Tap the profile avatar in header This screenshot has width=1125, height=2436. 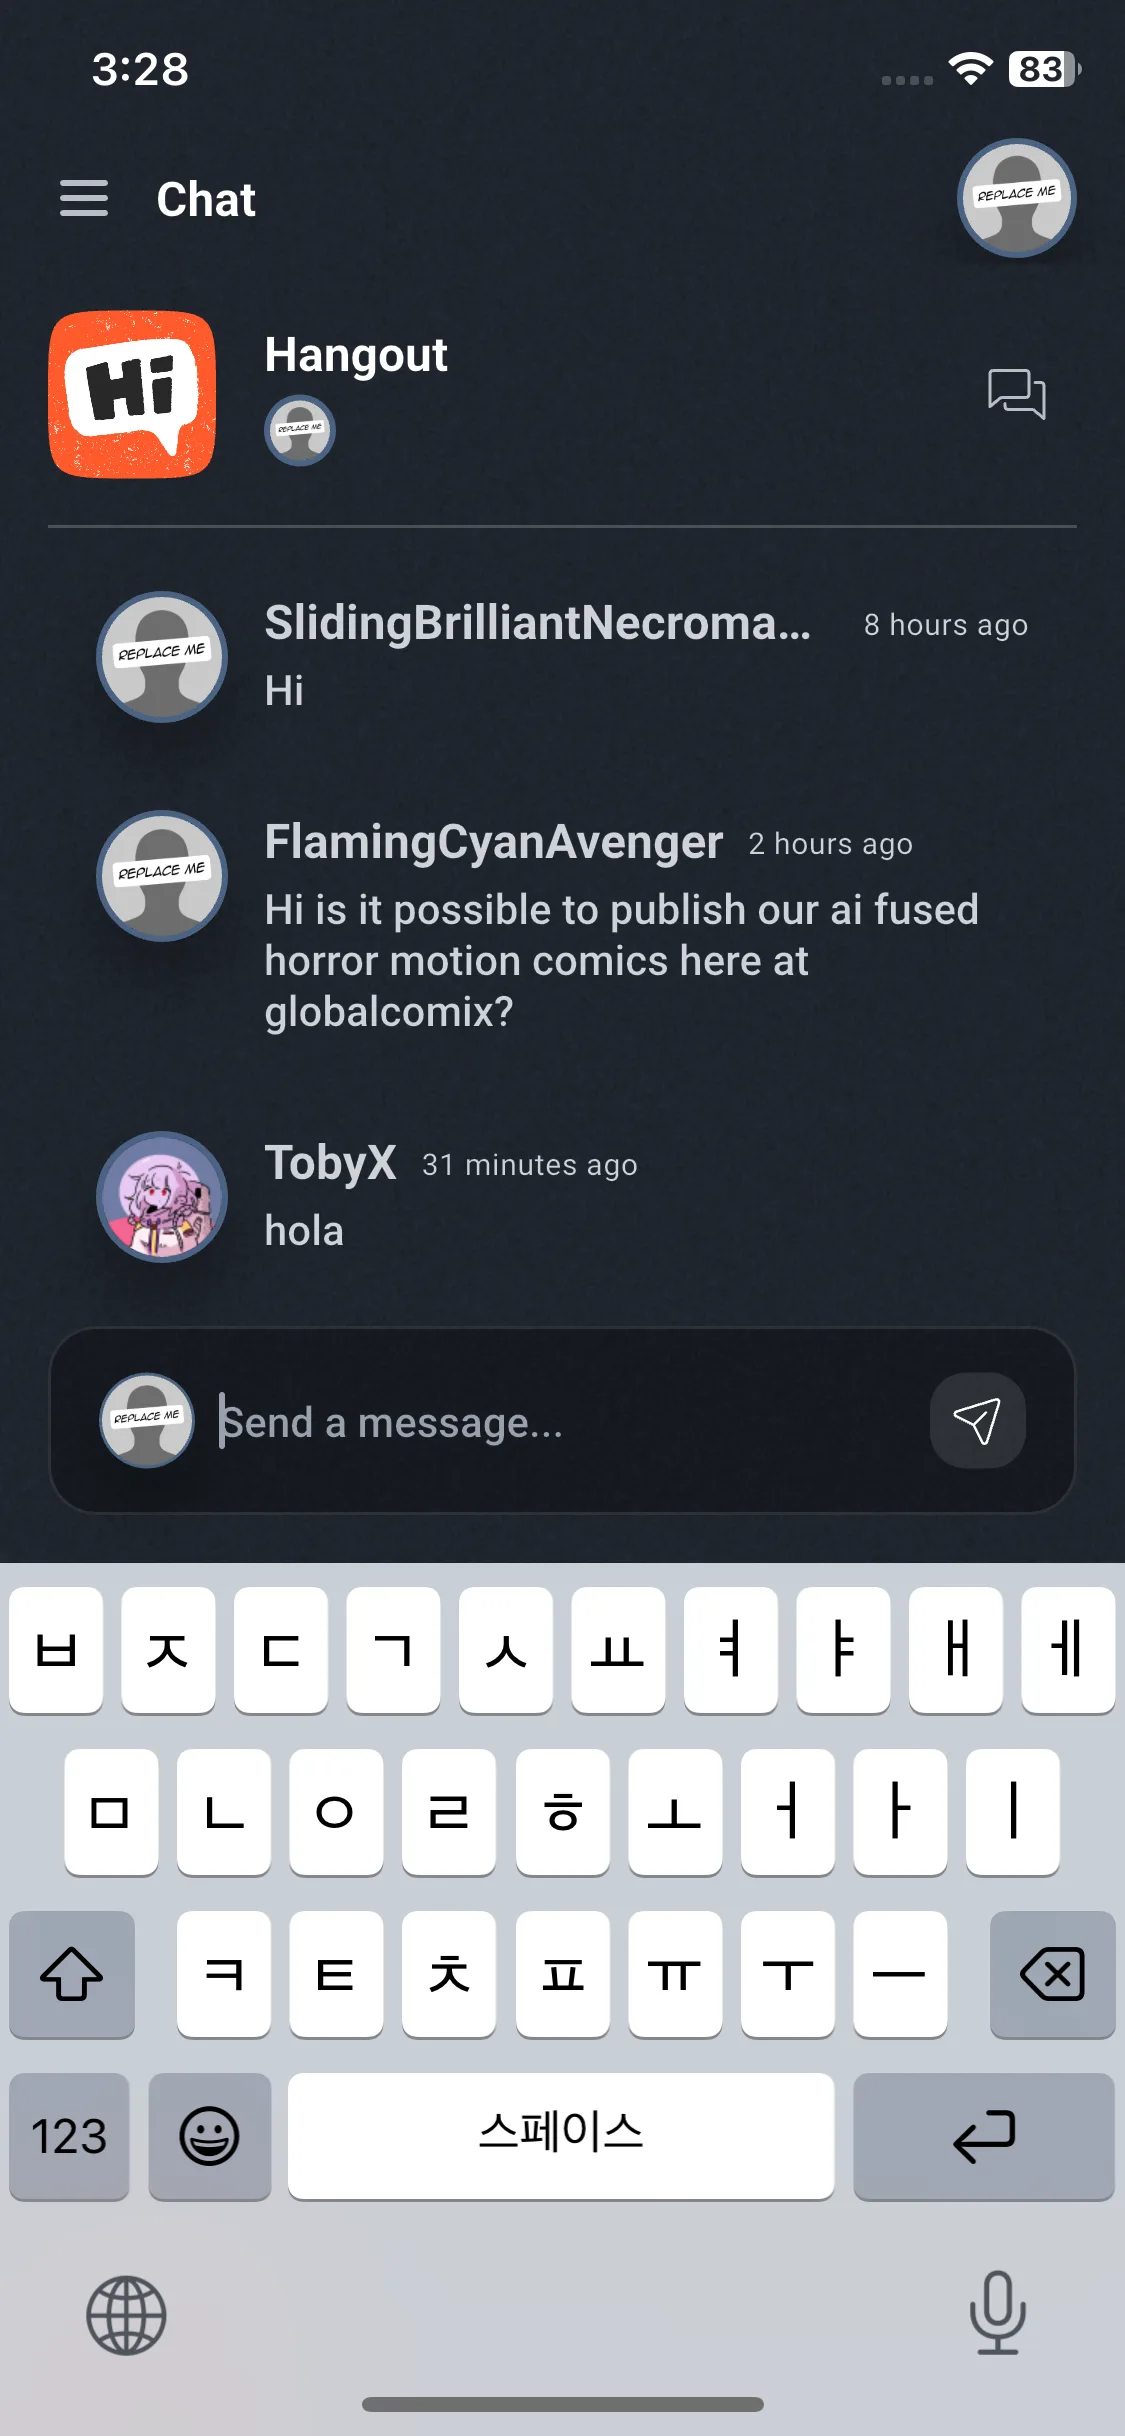click(x=1016, y=197)
